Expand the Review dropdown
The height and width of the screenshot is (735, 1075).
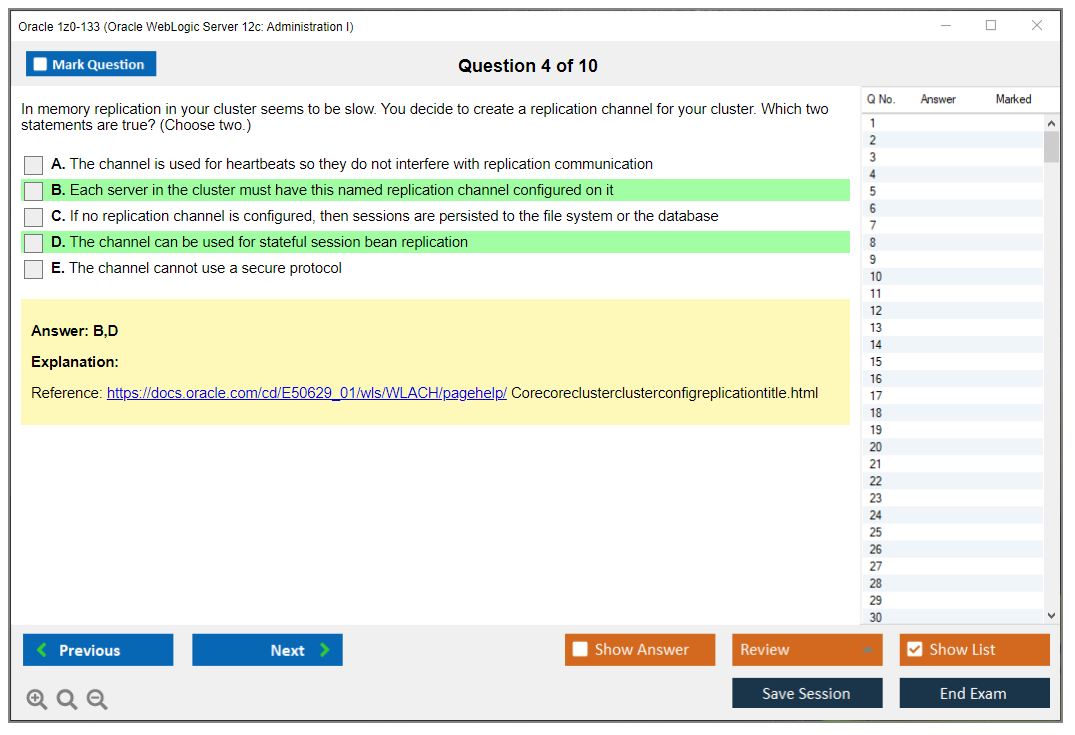click(x=866, y=650)
